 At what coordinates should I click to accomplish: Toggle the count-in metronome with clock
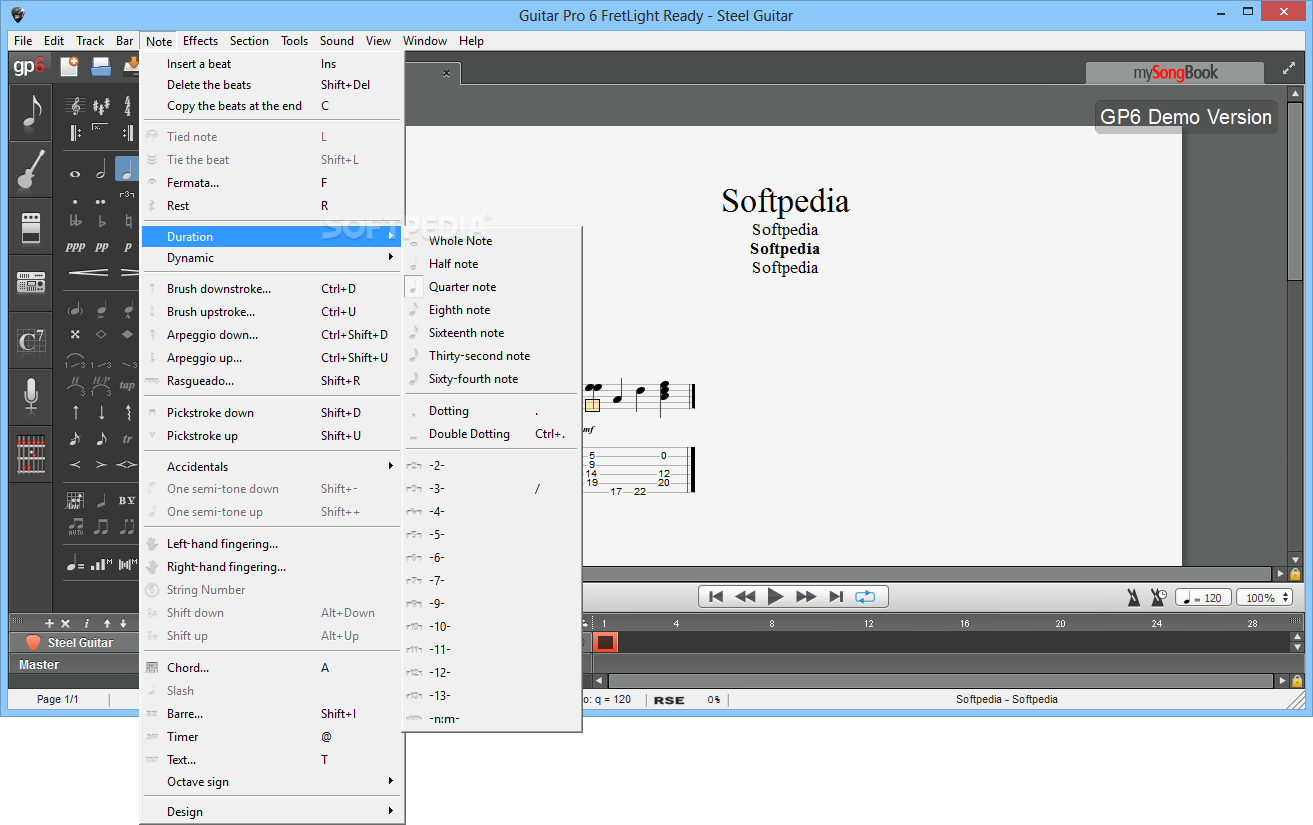point(1158,597)
